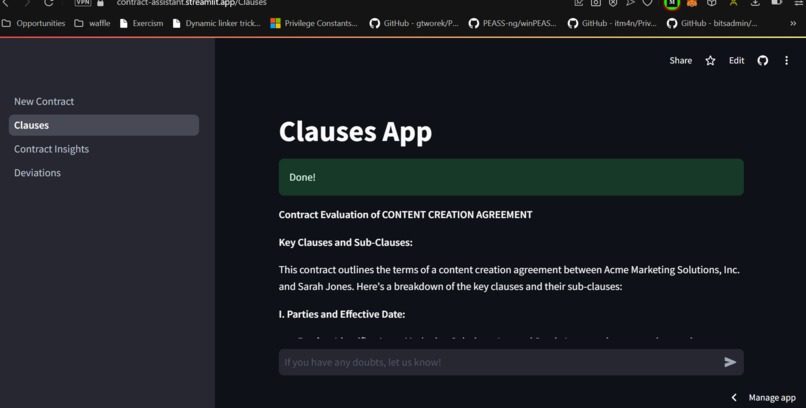Reload the page in the browser
Viewport: 806px width, 408px height.
click(x=48, y=3)
